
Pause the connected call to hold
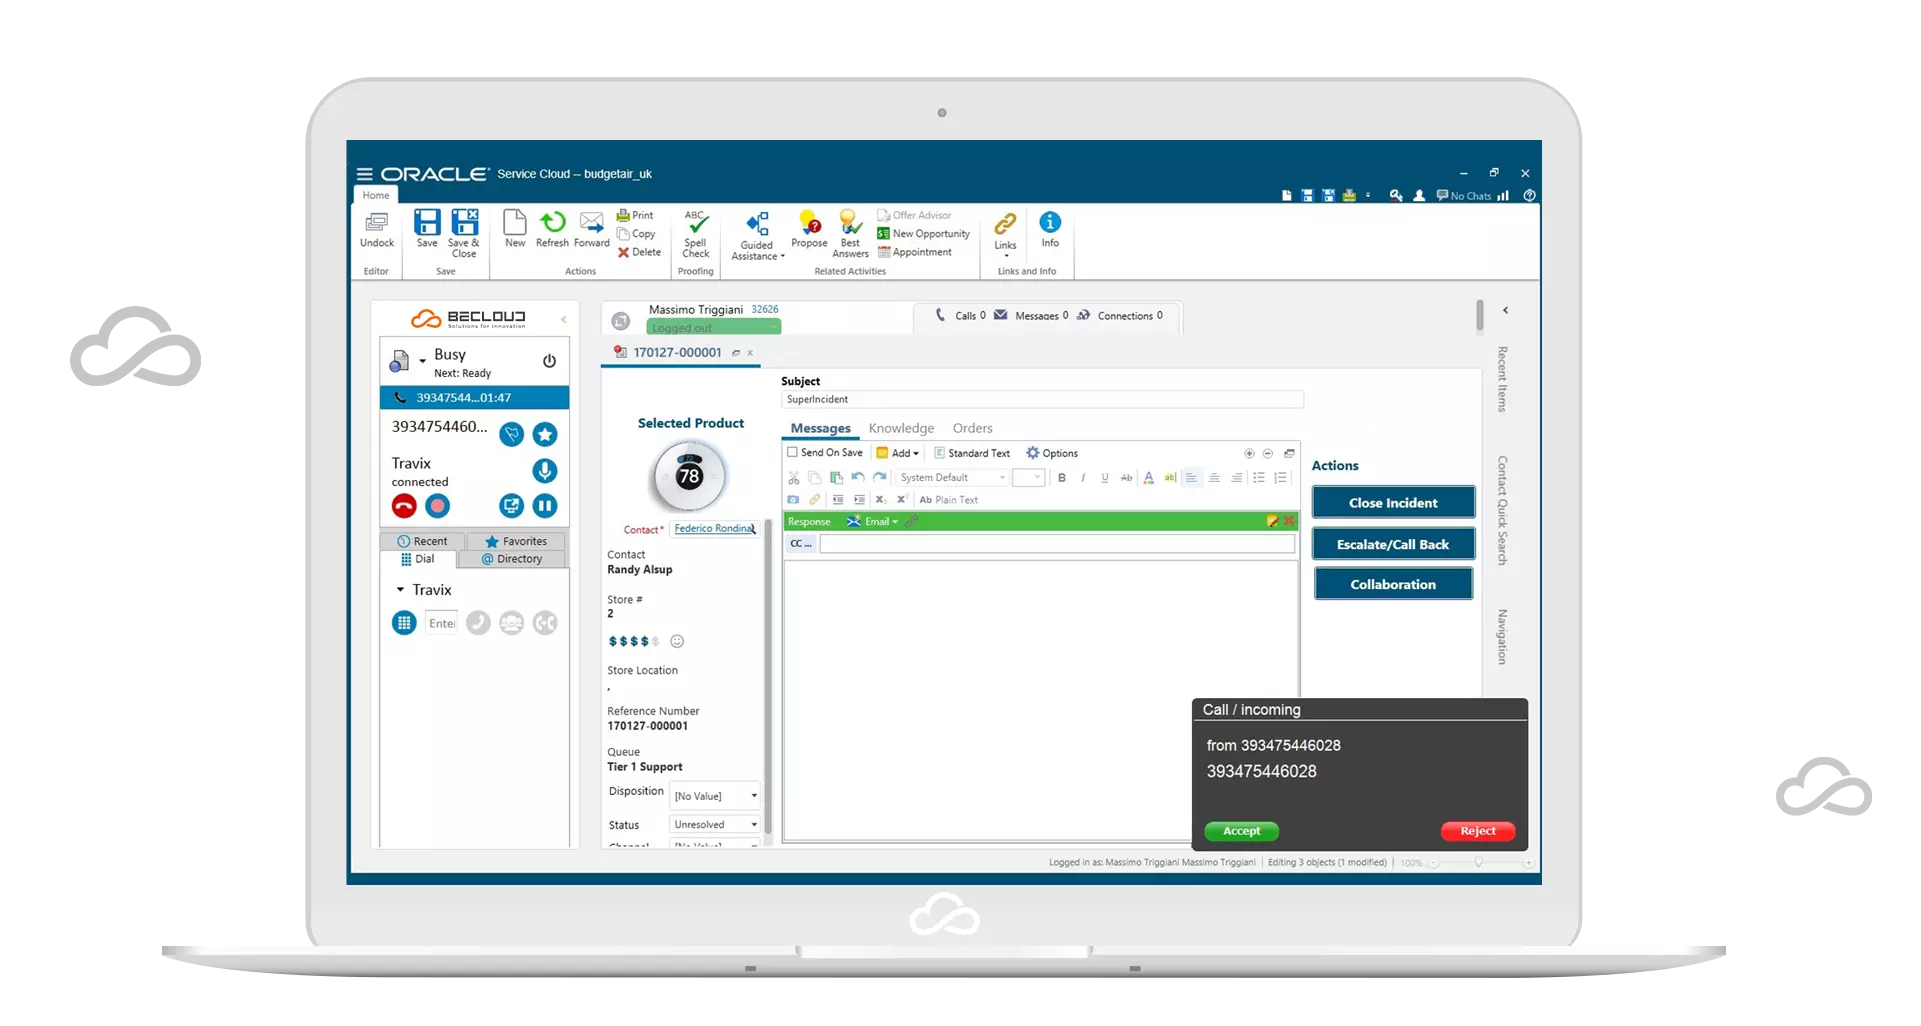pos(545,506)
